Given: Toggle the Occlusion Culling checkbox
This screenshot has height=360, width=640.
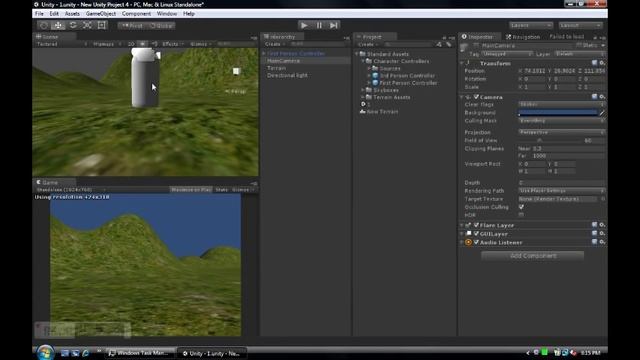Looking at the screenshot, I should coord(521,207).
